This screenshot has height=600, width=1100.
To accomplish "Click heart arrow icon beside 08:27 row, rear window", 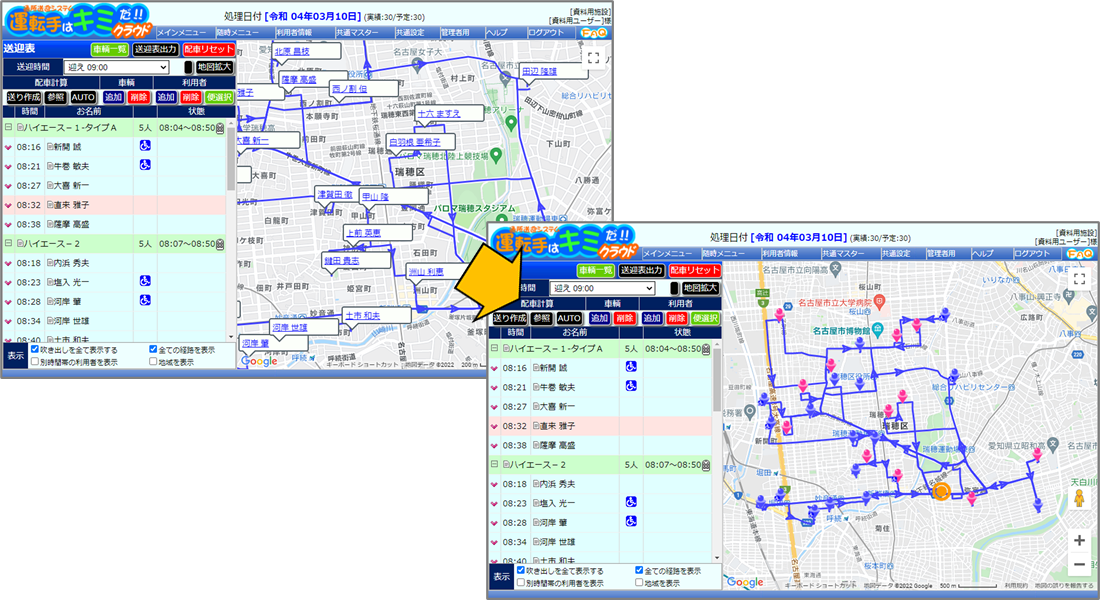I will coord(8,186).
